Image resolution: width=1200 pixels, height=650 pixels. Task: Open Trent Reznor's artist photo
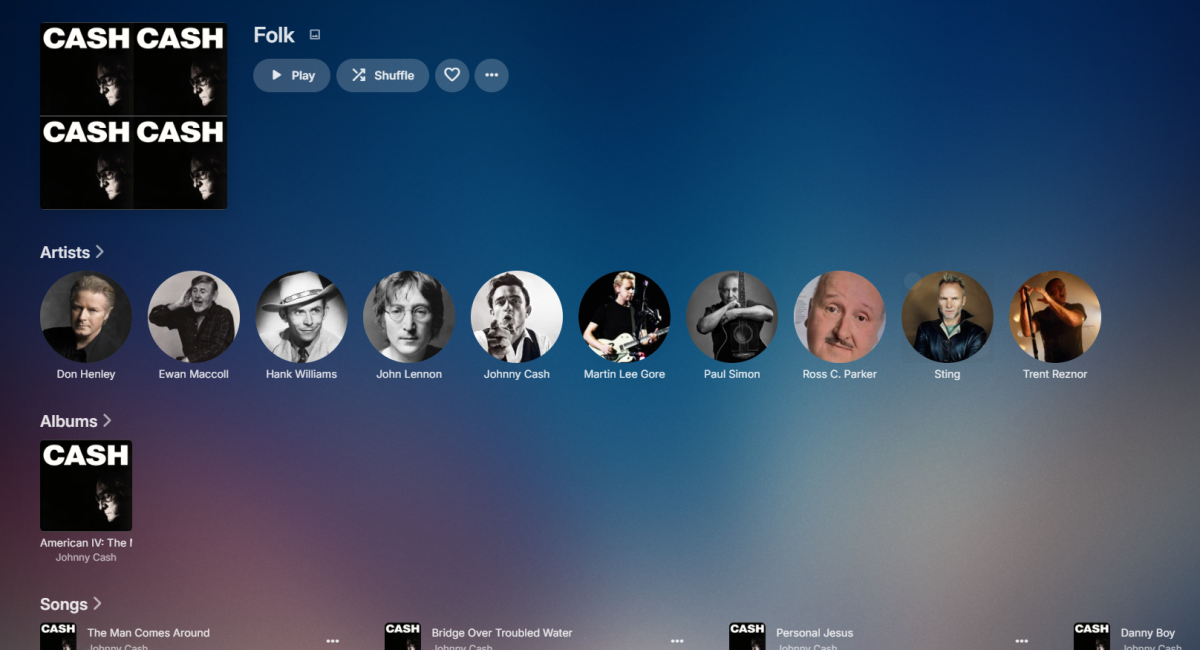tap(1055, 316)
